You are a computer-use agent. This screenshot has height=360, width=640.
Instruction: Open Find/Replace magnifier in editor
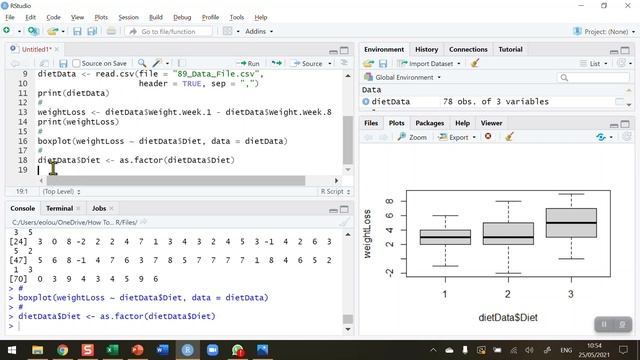click(x=142, y=63)
